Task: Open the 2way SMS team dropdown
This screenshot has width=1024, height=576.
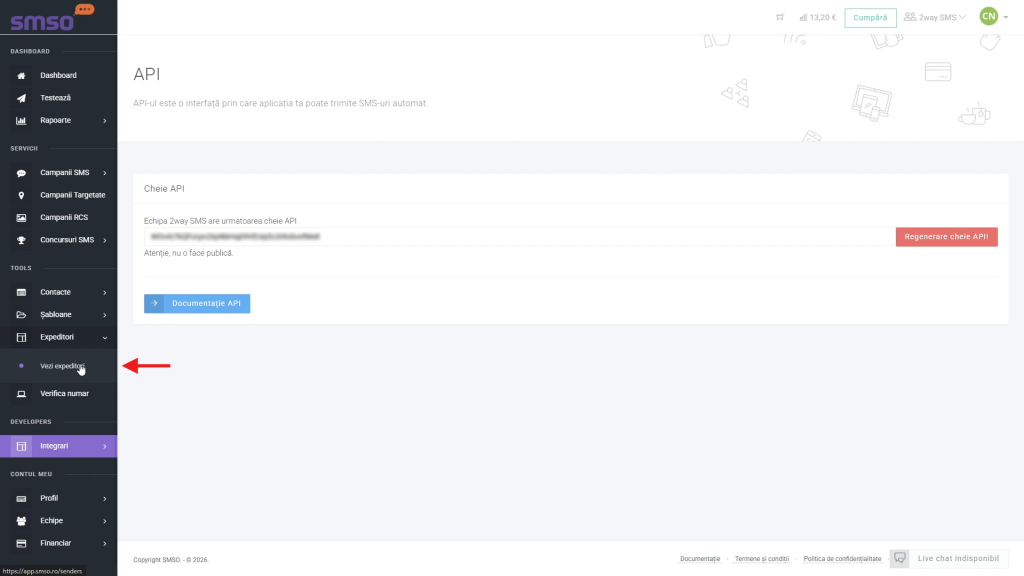Action: point(935,18)
